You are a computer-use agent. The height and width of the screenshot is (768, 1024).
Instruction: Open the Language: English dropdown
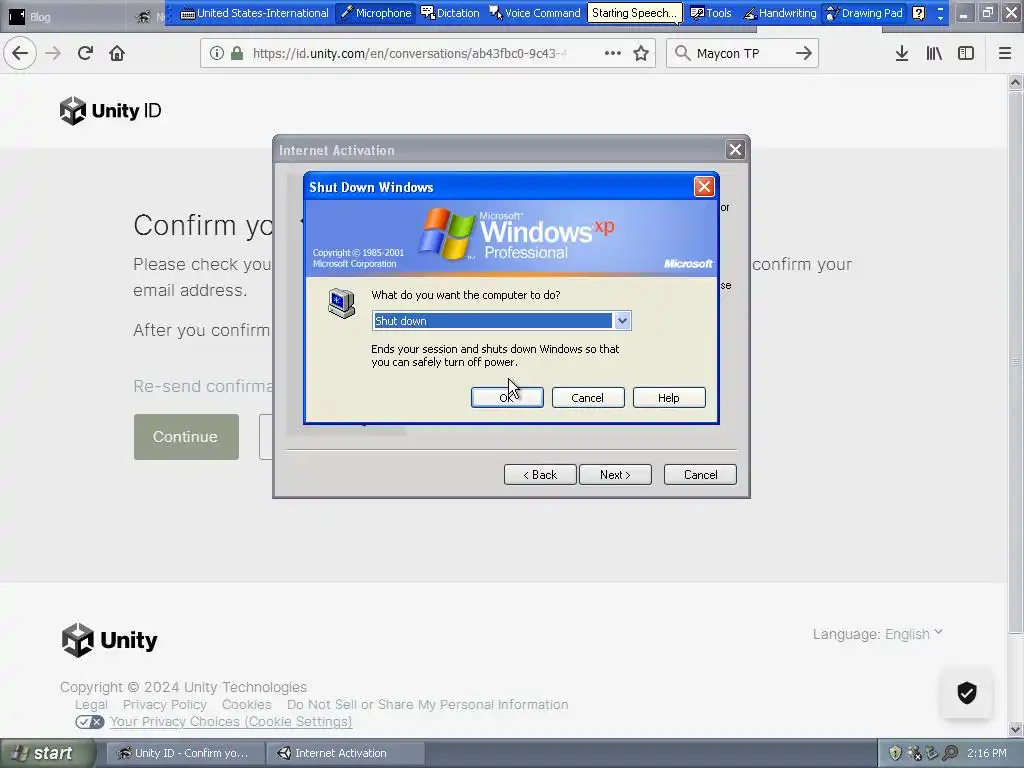[878, 633]
